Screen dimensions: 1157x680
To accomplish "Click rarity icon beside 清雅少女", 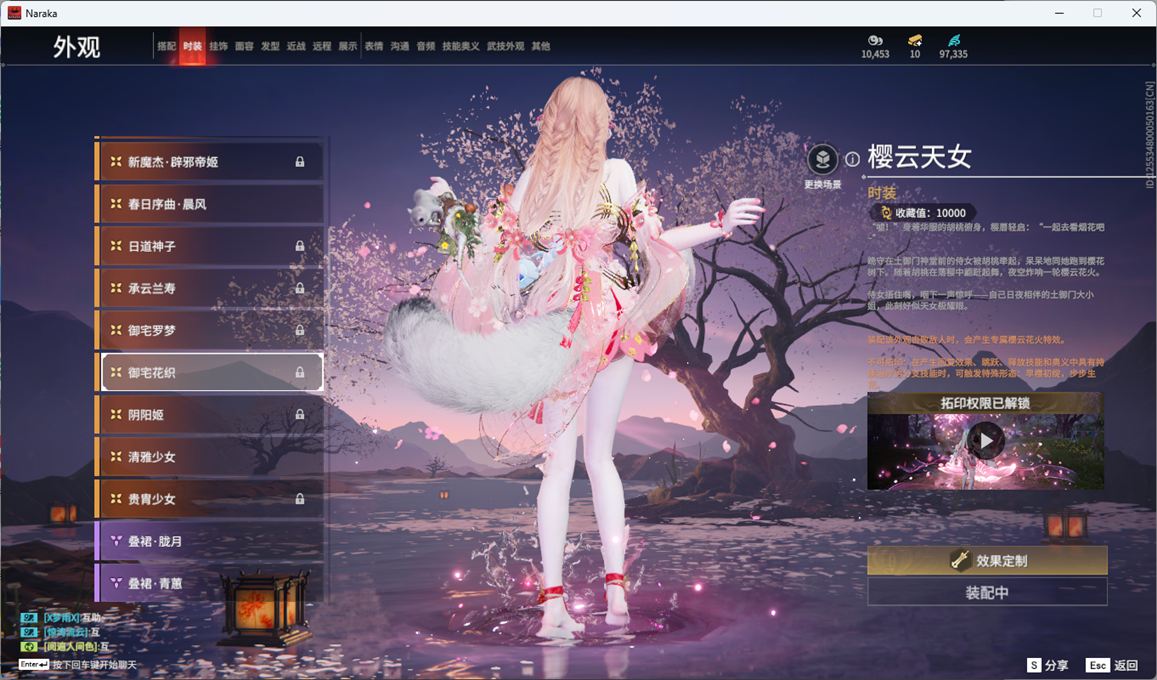I will click(x=116, y=457).
